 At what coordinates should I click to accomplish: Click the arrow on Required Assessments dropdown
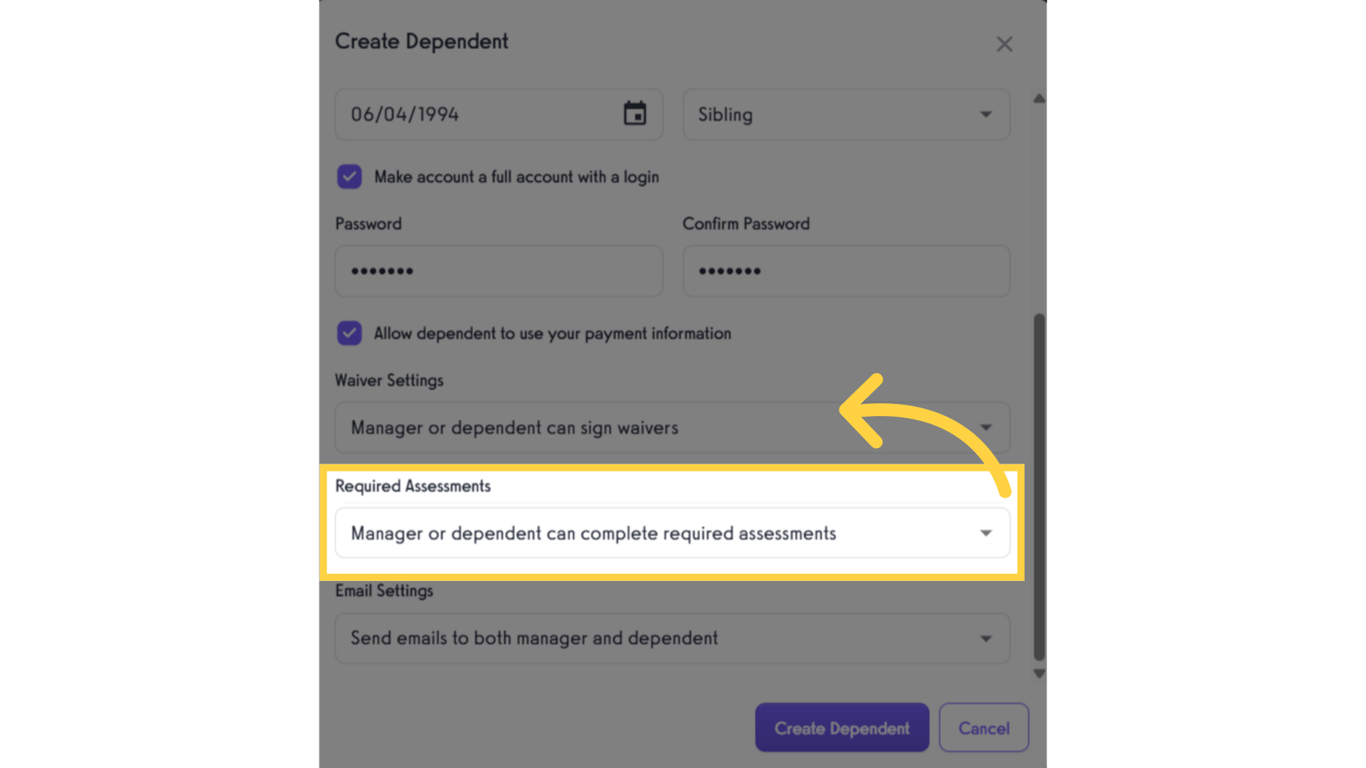click(985, 533)
